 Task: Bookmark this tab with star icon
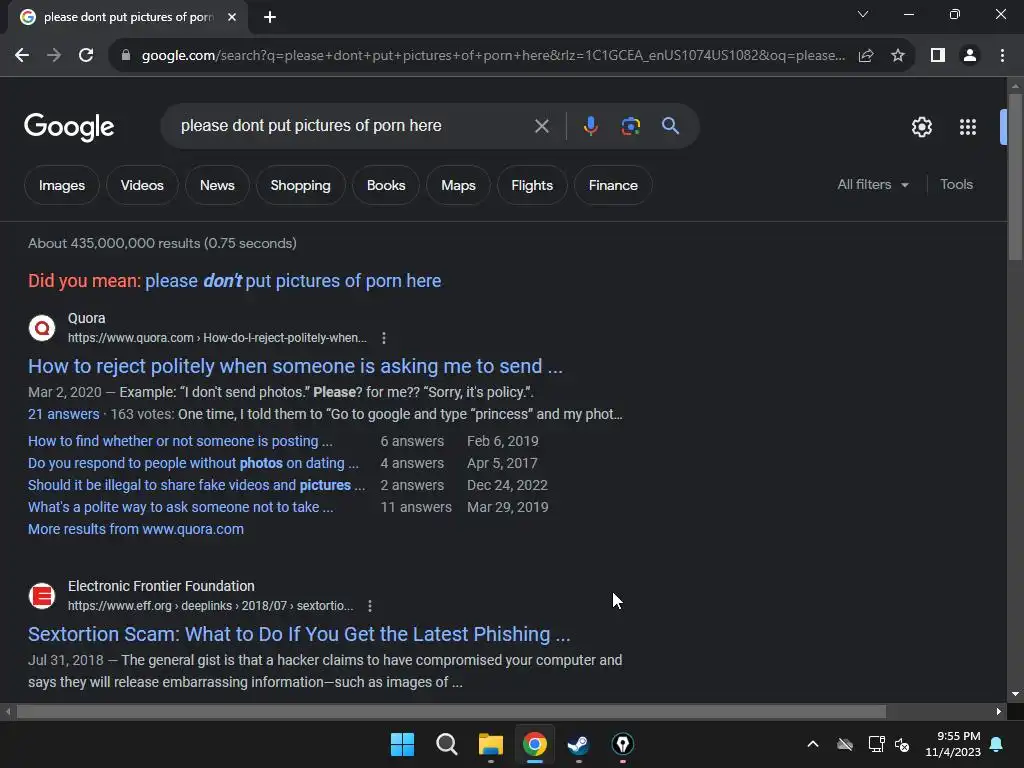tap(898, 56)
